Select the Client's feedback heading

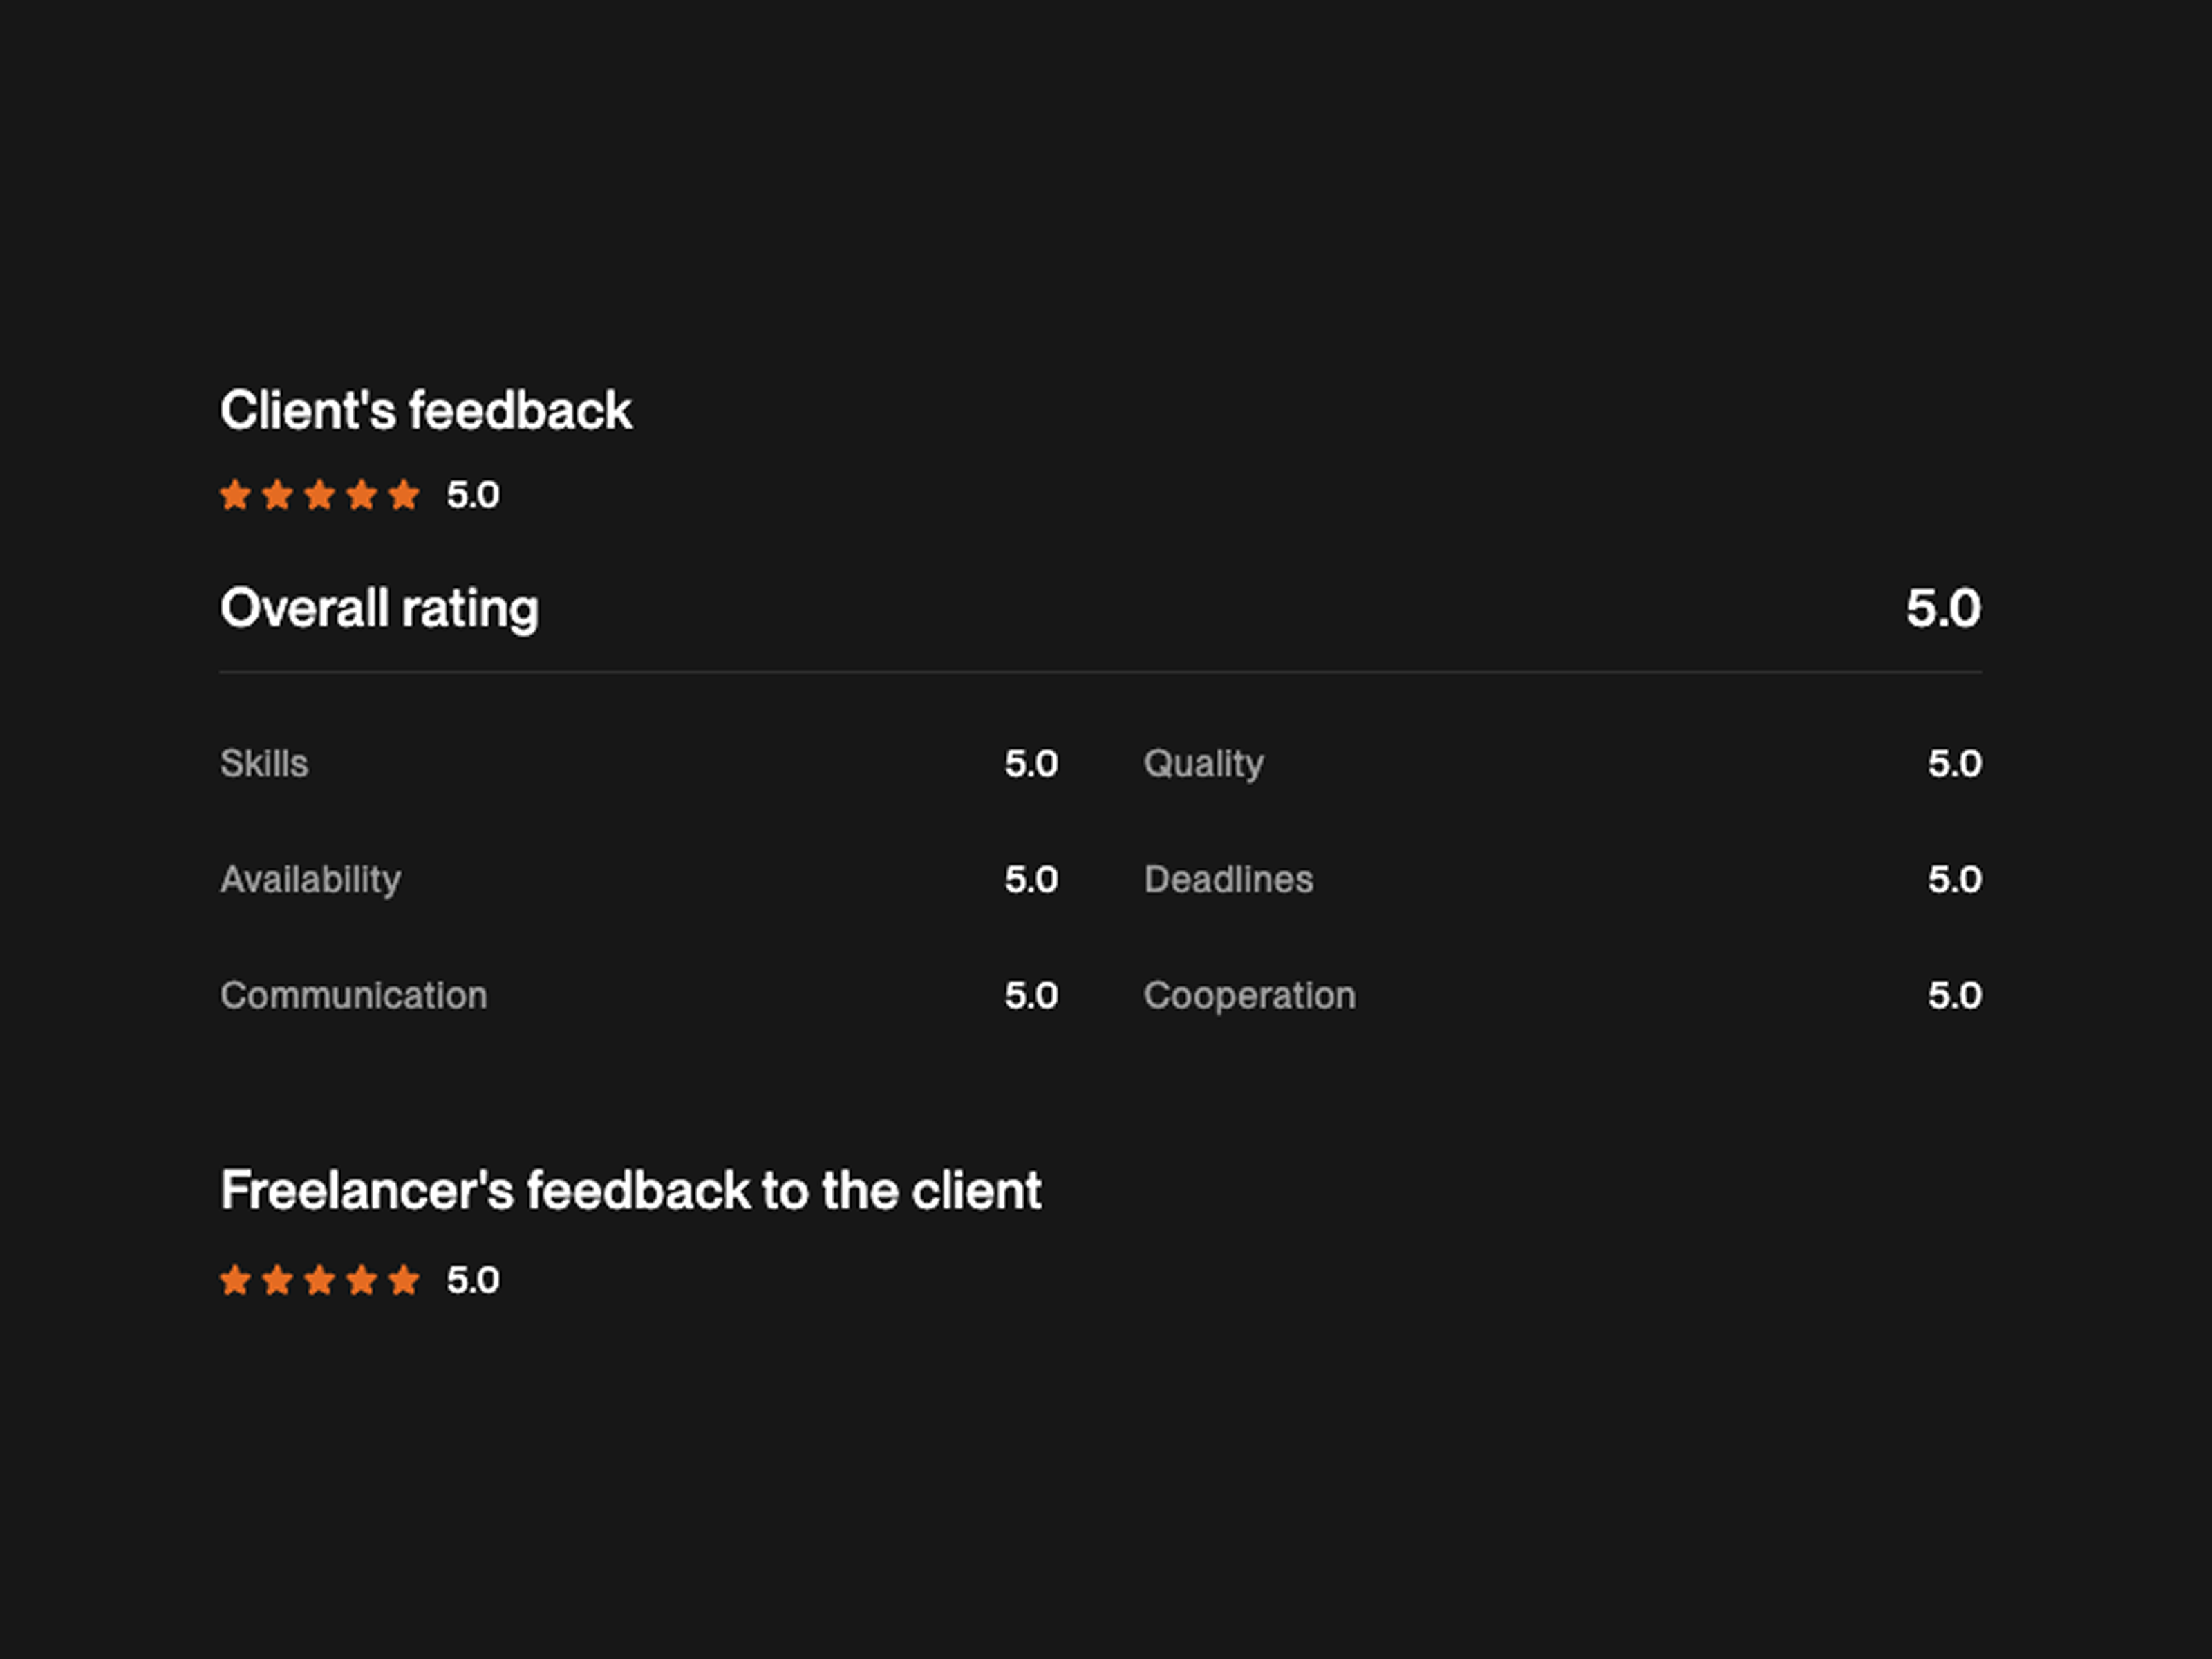point(426,411)
